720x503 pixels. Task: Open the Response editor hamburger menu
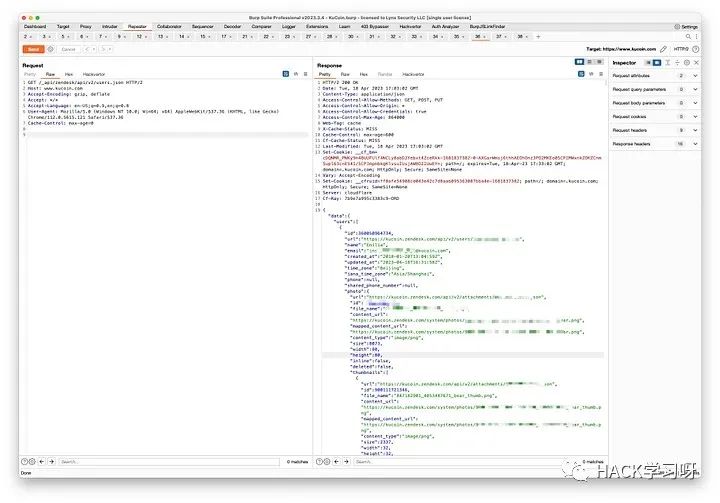pyautogui.click(x=601, y=73)
